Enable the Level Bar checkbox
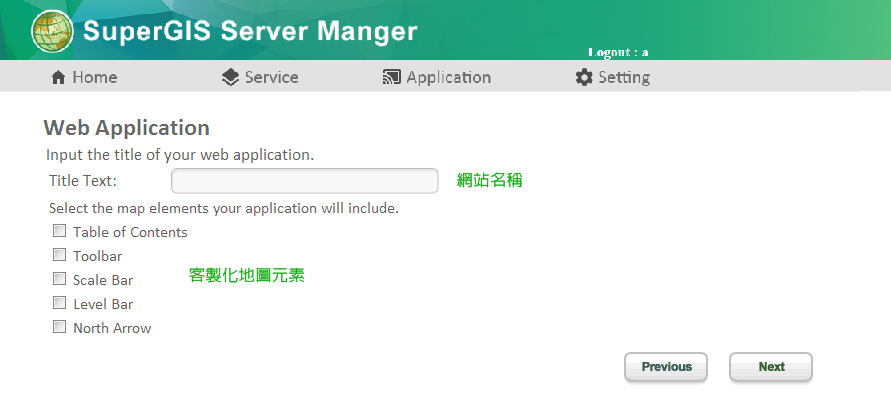The image size is (891, 418). click(x=60, y=303)
